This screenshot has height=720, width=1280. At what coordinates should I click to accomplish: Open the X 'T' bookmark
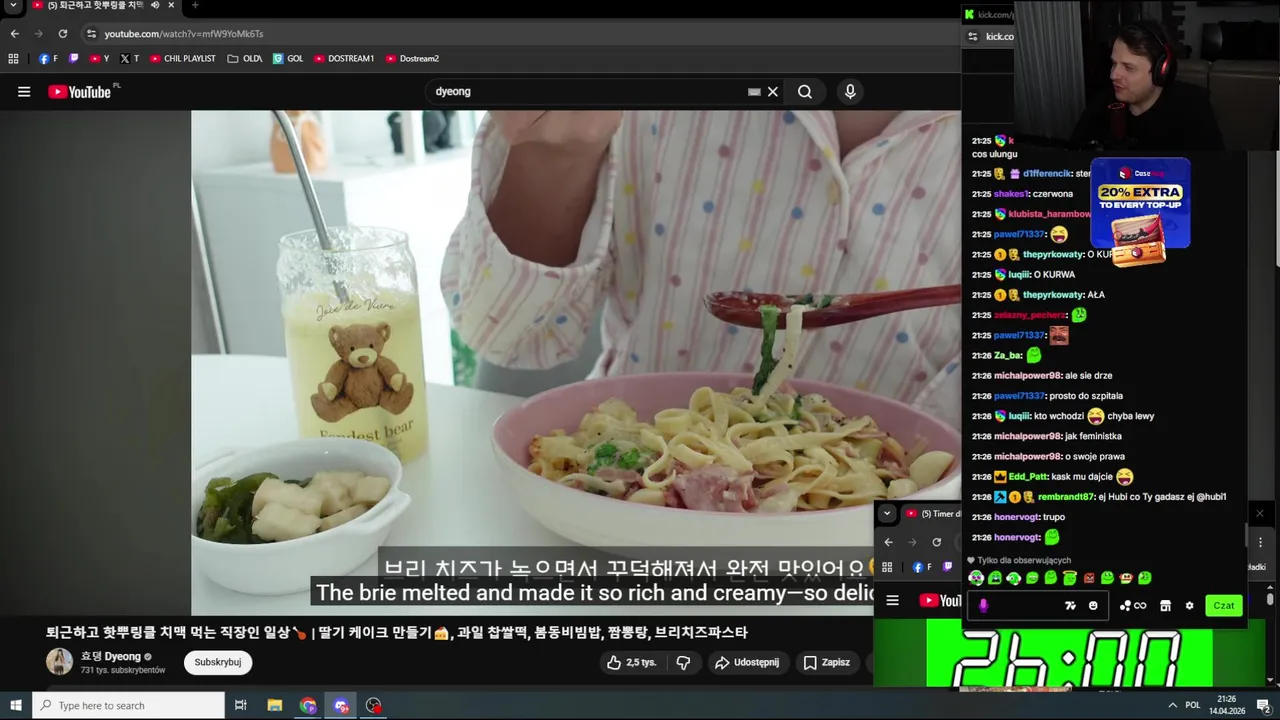click(x=129, y=59)
